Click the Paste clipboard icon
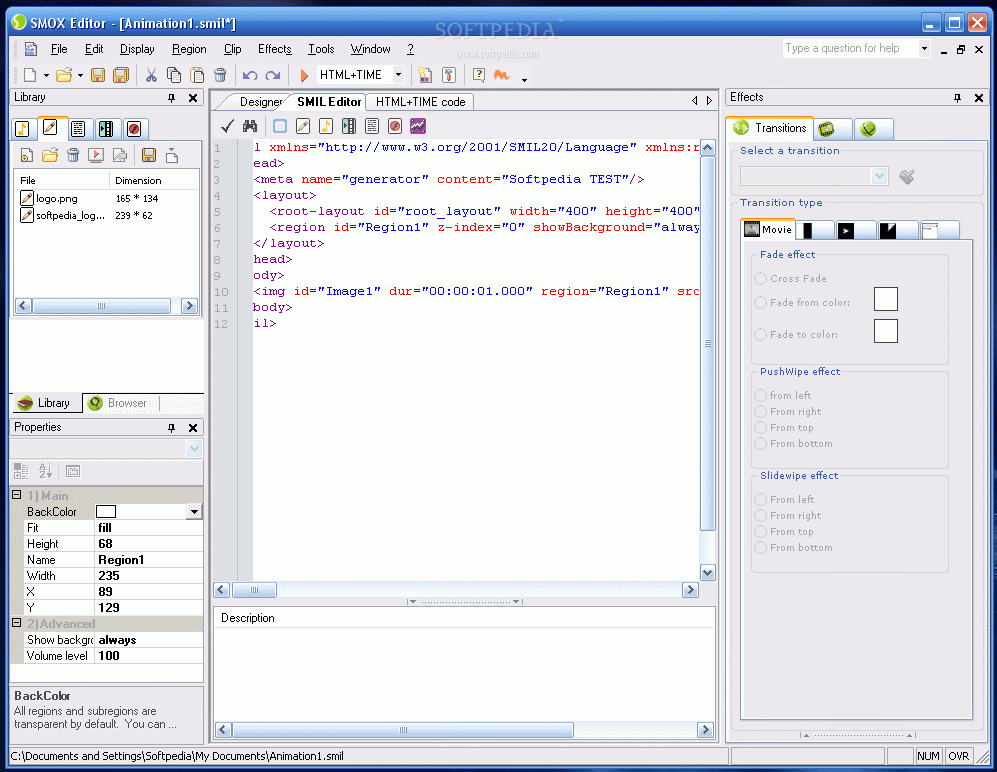This screenshot has width=997, height=772. (x=197, y=75)
